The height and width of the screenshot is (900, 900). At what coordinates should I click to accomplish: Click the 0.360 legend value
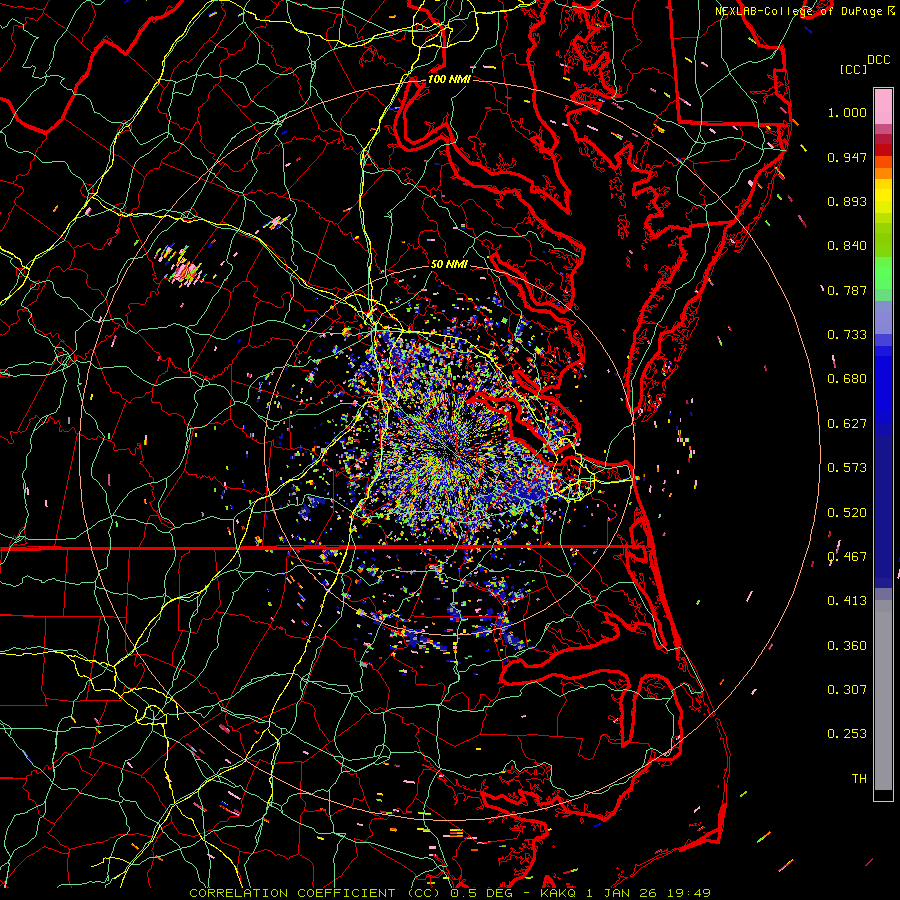click(847, 646)
